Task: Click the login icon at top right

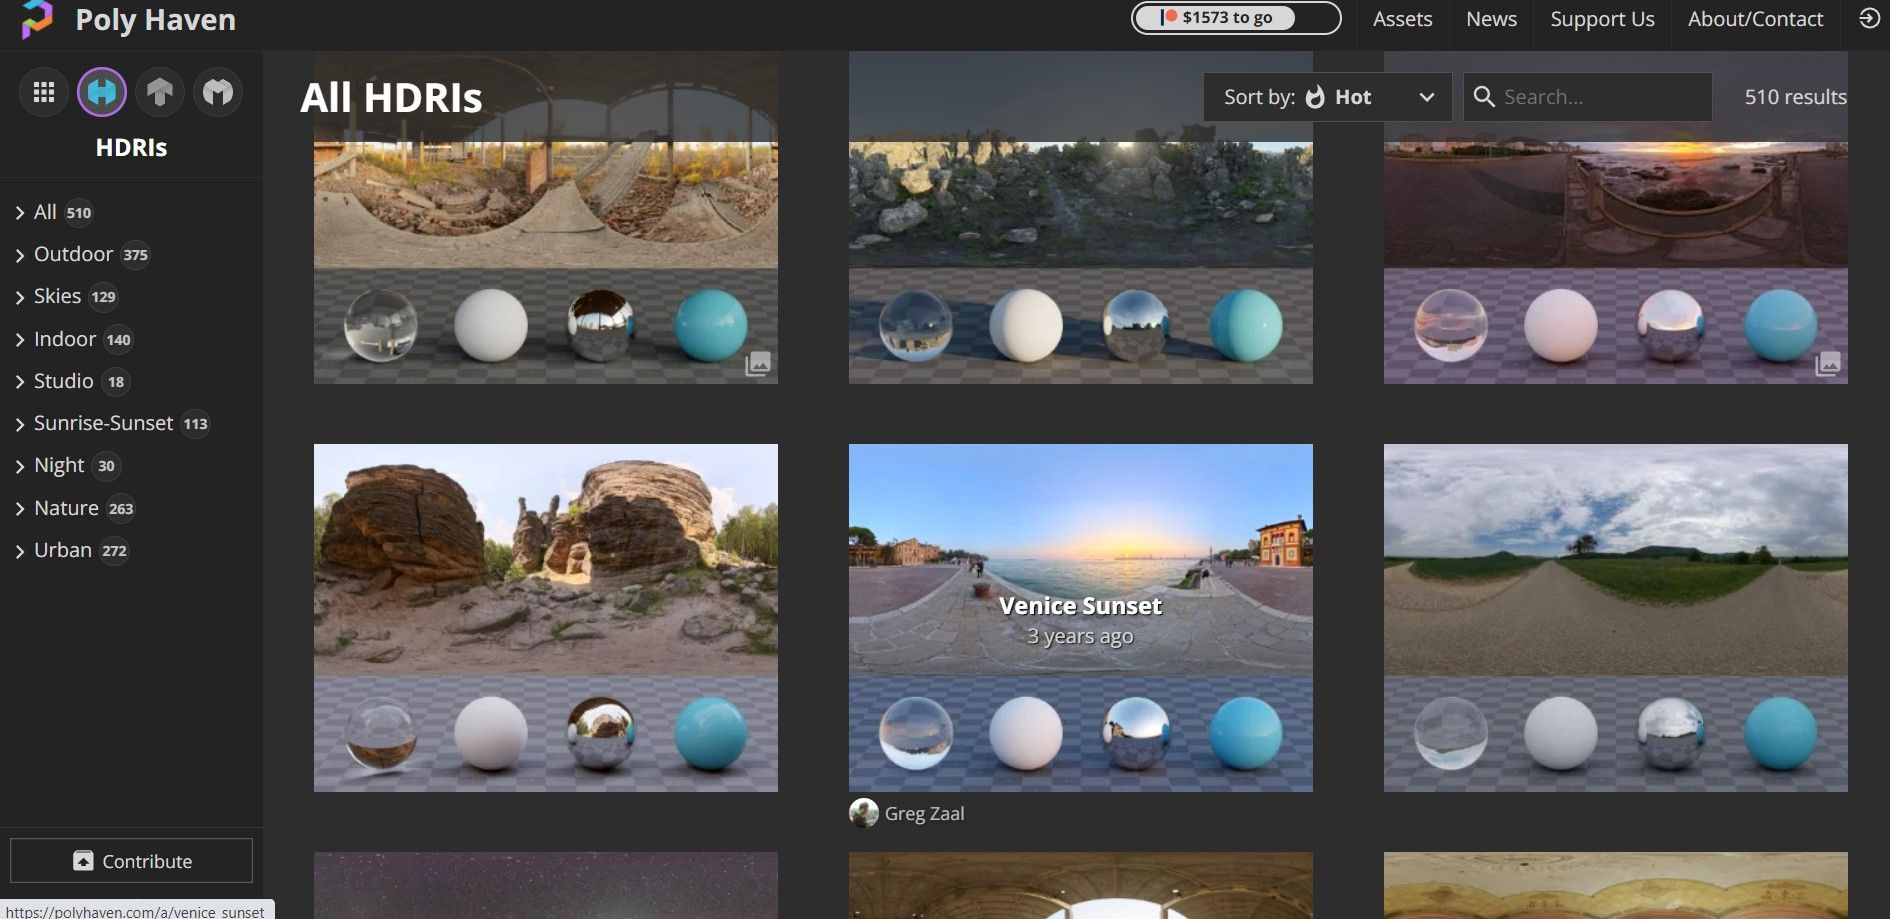Action: click(1869, 18)
